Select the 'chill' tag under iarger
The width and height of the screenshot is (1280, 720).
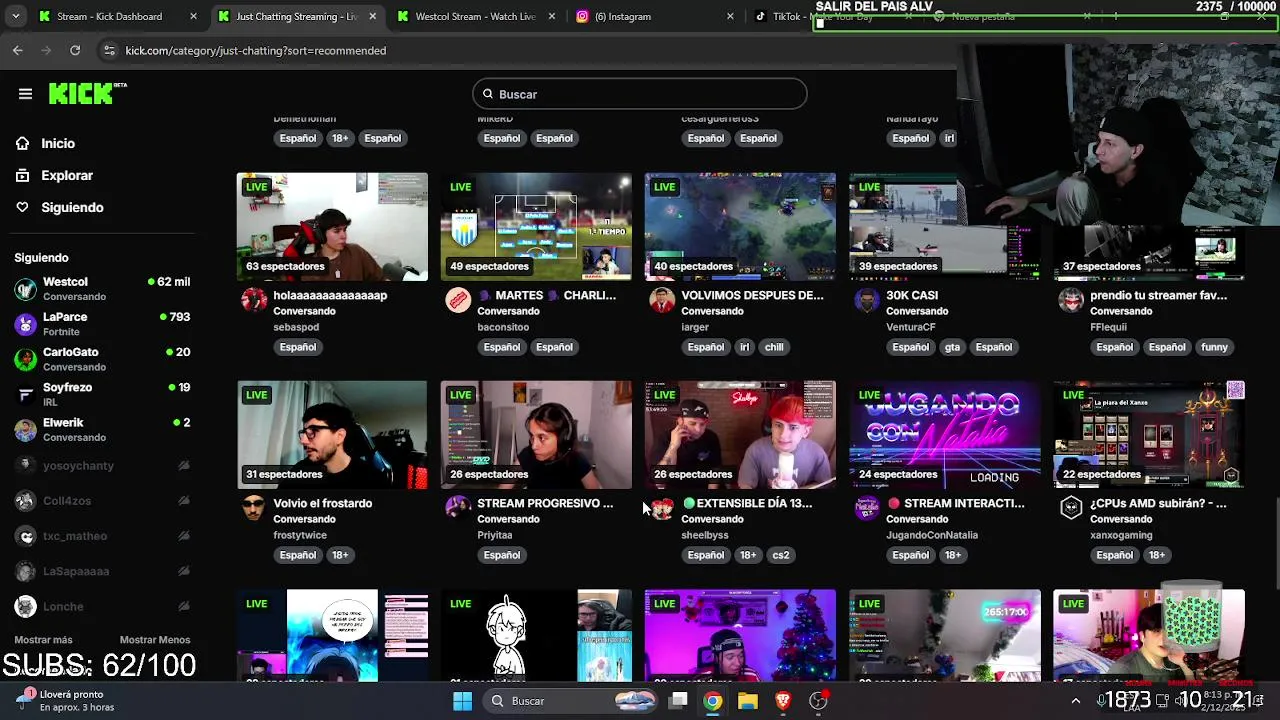(774, 347)
